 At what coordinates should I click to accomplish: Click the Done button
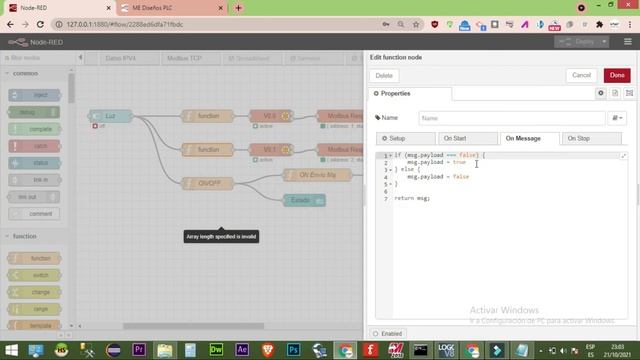coord(617,75)
